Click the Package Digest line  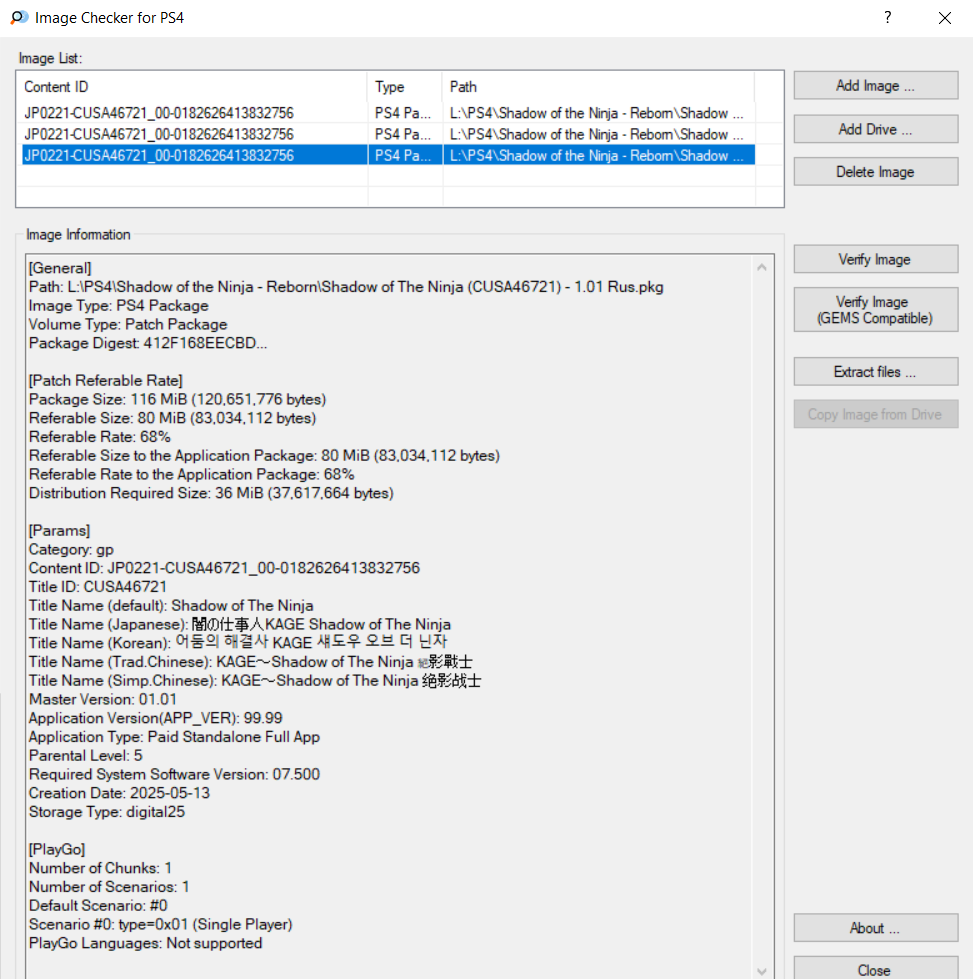click(148, 343)
